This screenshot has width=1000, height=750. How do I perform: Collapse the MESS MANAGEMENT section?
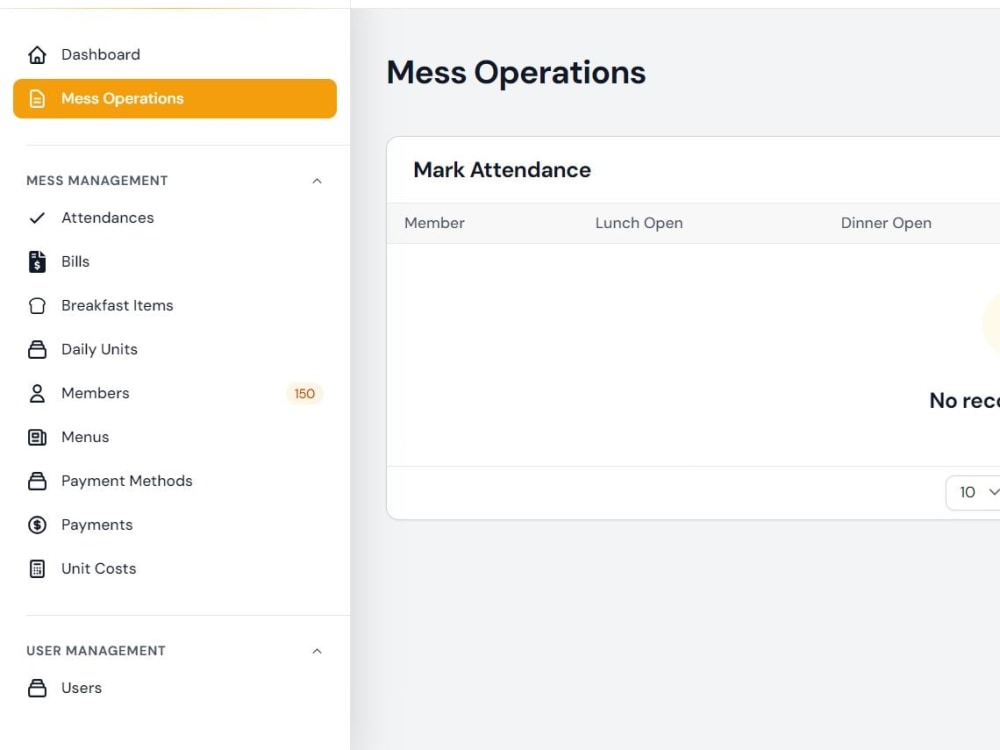317,180
